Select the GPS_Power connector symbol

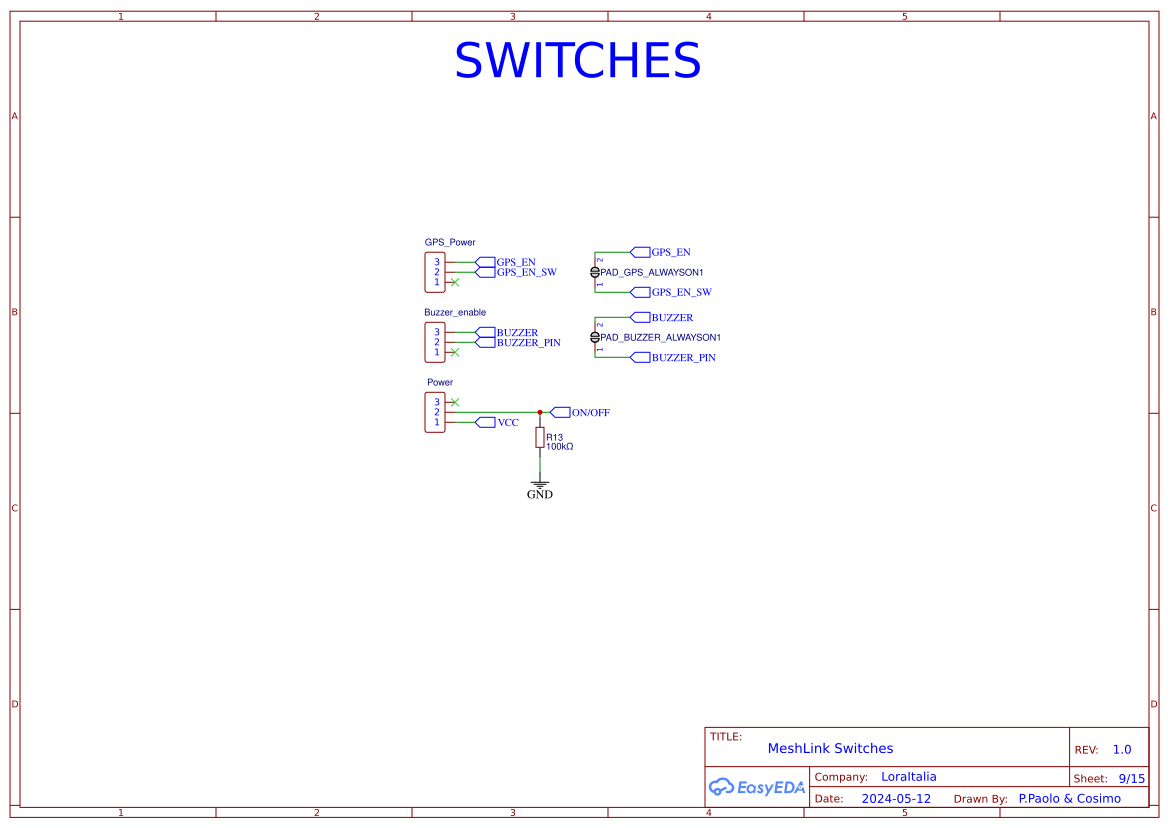click(x=435, y=270)
